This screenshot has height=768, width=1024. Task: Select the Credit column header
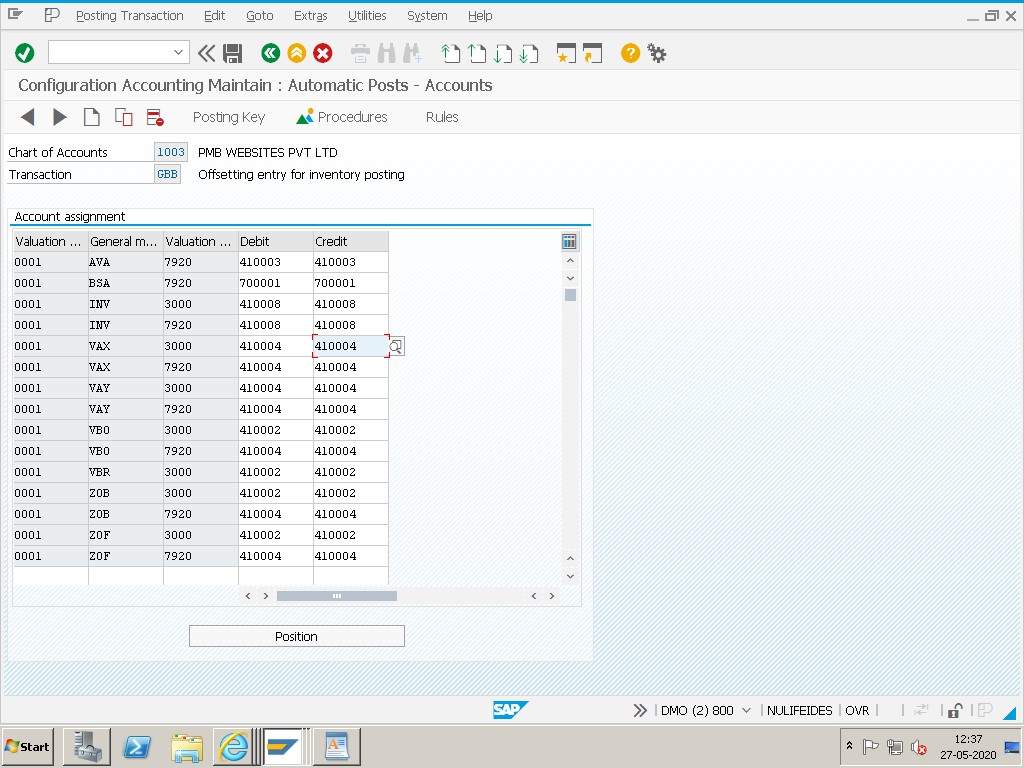coord(351,242)
